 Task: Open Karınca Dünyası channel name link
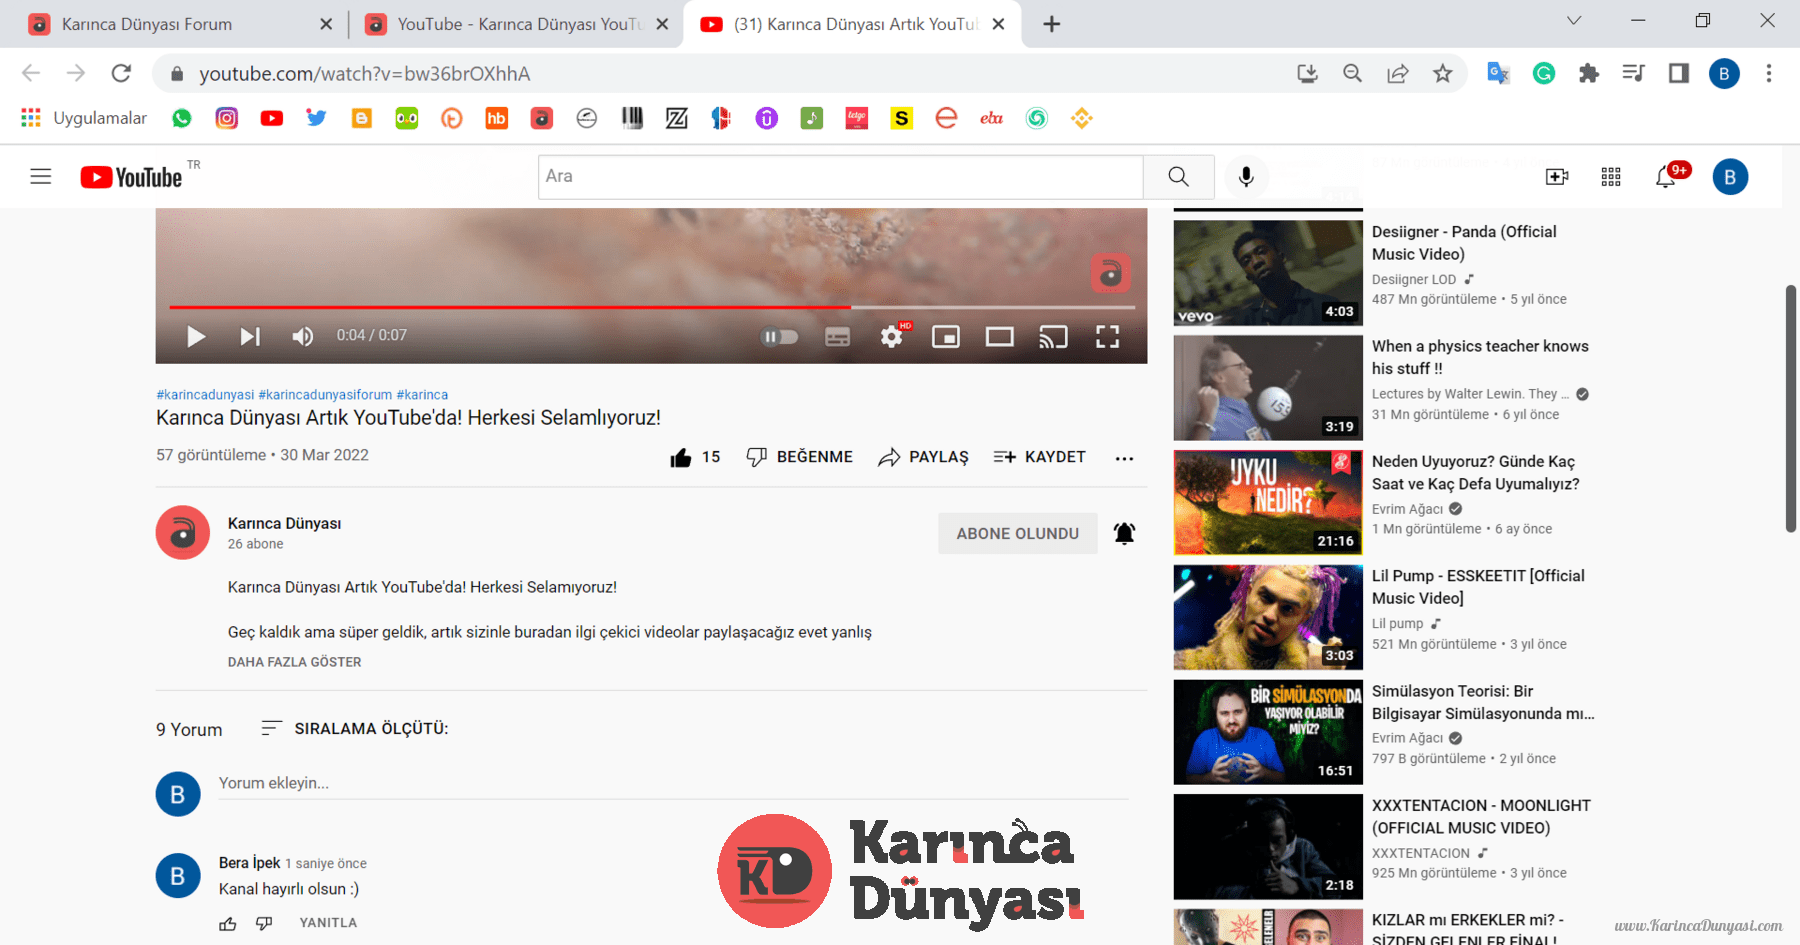(x=285, y=523)
